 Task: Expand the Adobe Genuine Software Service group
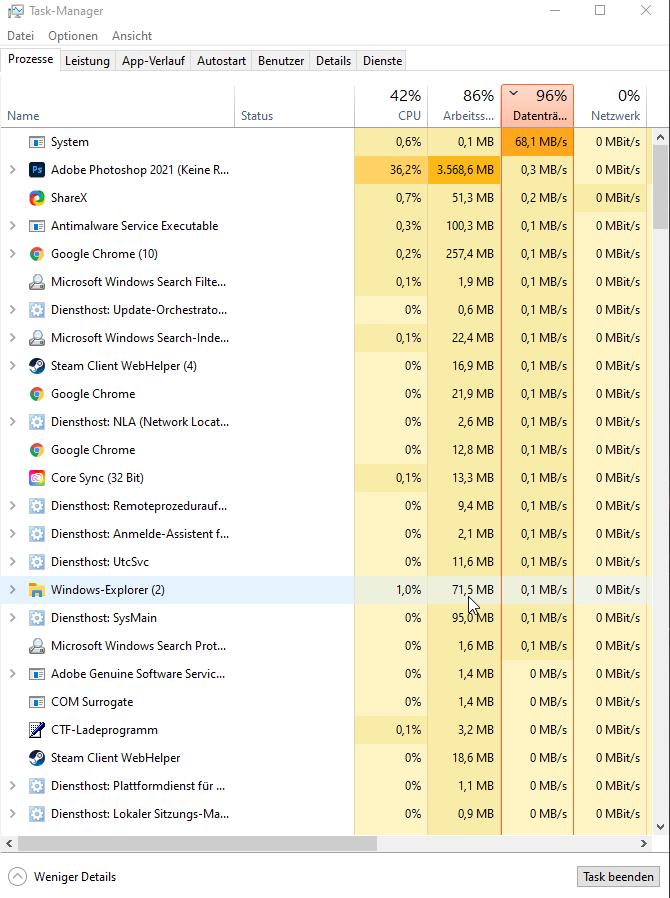pos(13,674)
